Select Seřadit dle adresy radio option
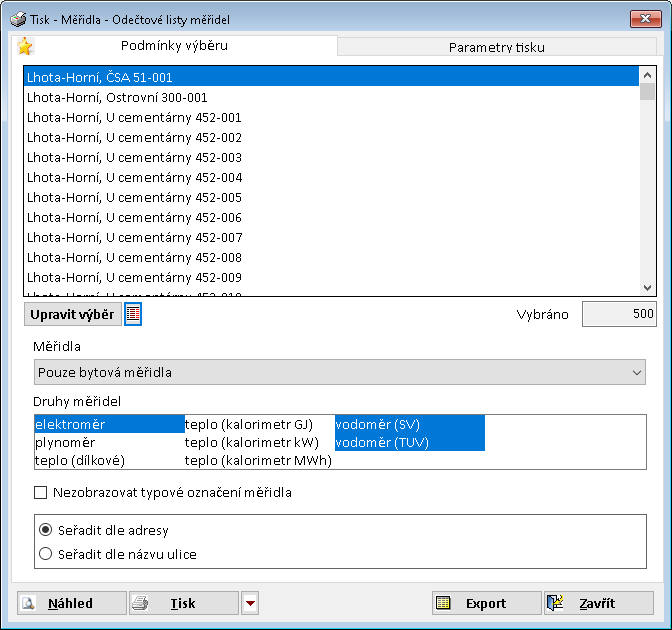Viewport: 672px width, 630px height. (44, 529)
